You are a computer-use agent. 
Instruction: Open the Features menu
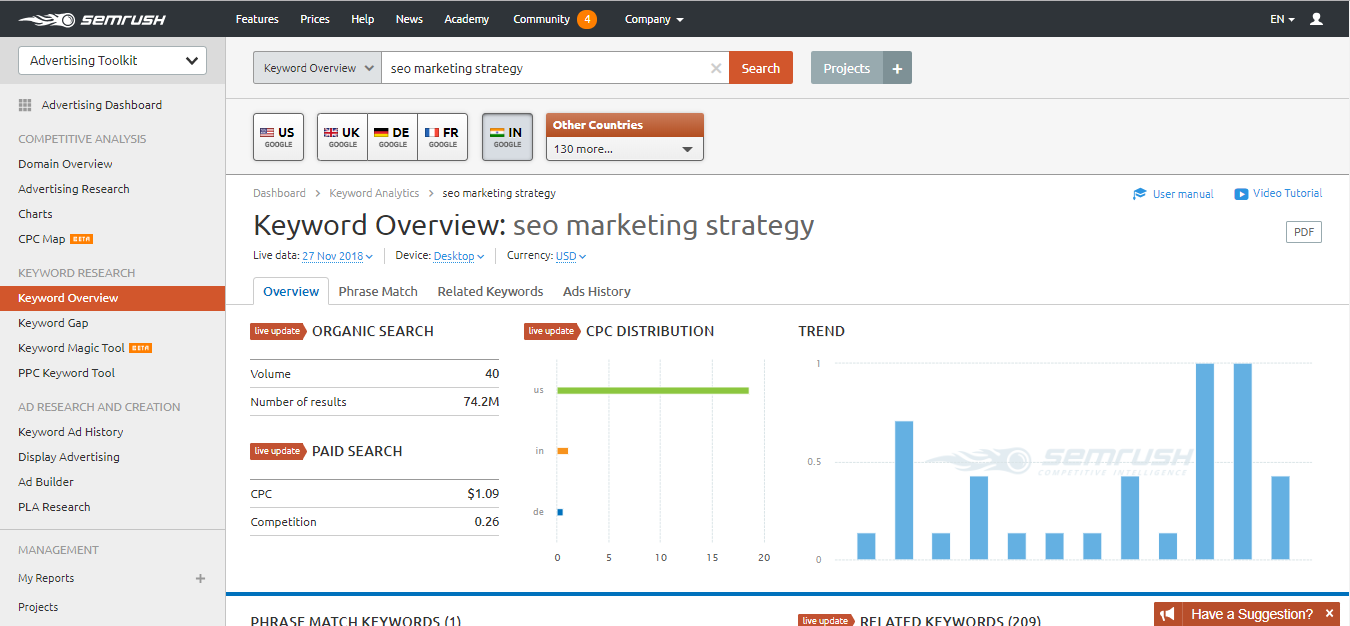(x=257, y=19)
